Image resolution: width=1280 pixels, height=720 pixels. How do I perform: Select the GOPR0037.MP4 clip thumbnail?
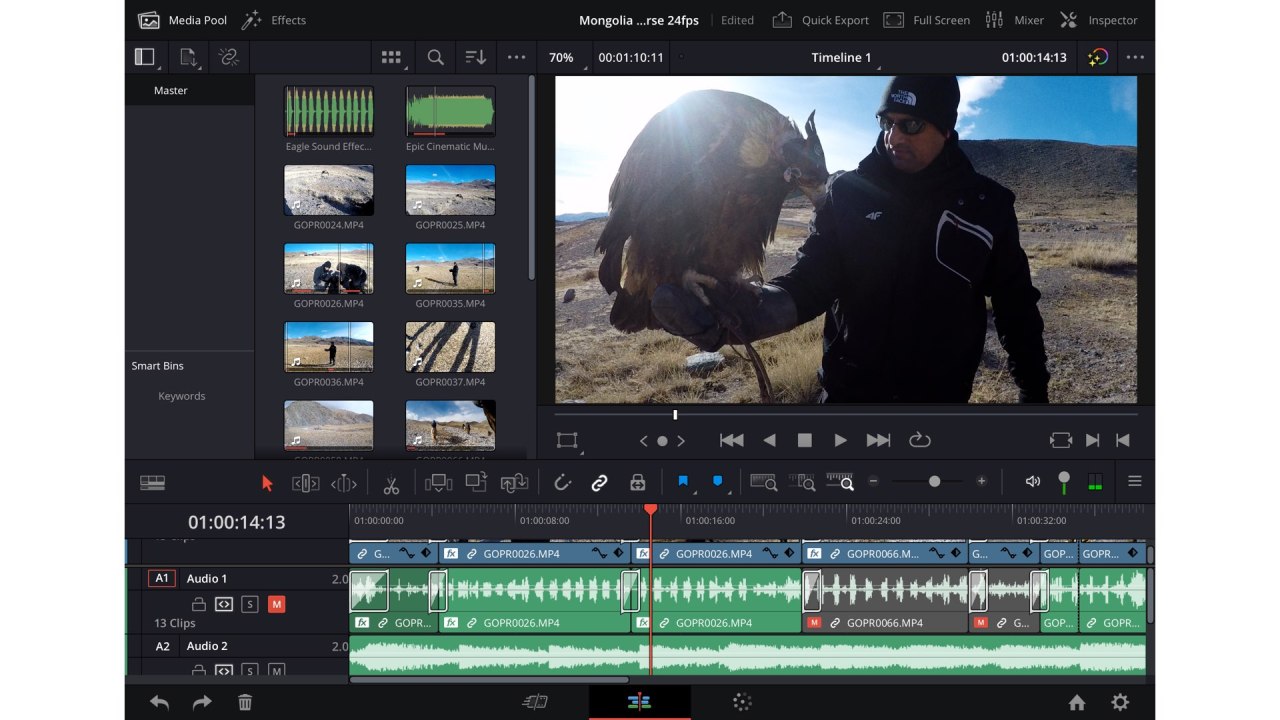tap(450, 347)
